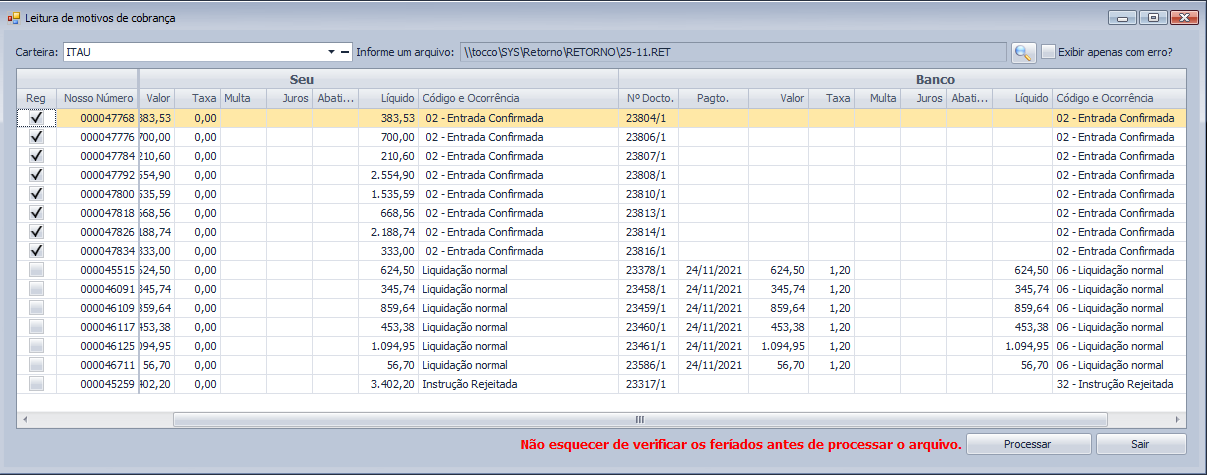Open the Carteira dropdown arrow
Screen dimensions: 1207x475
click(331, 52)
